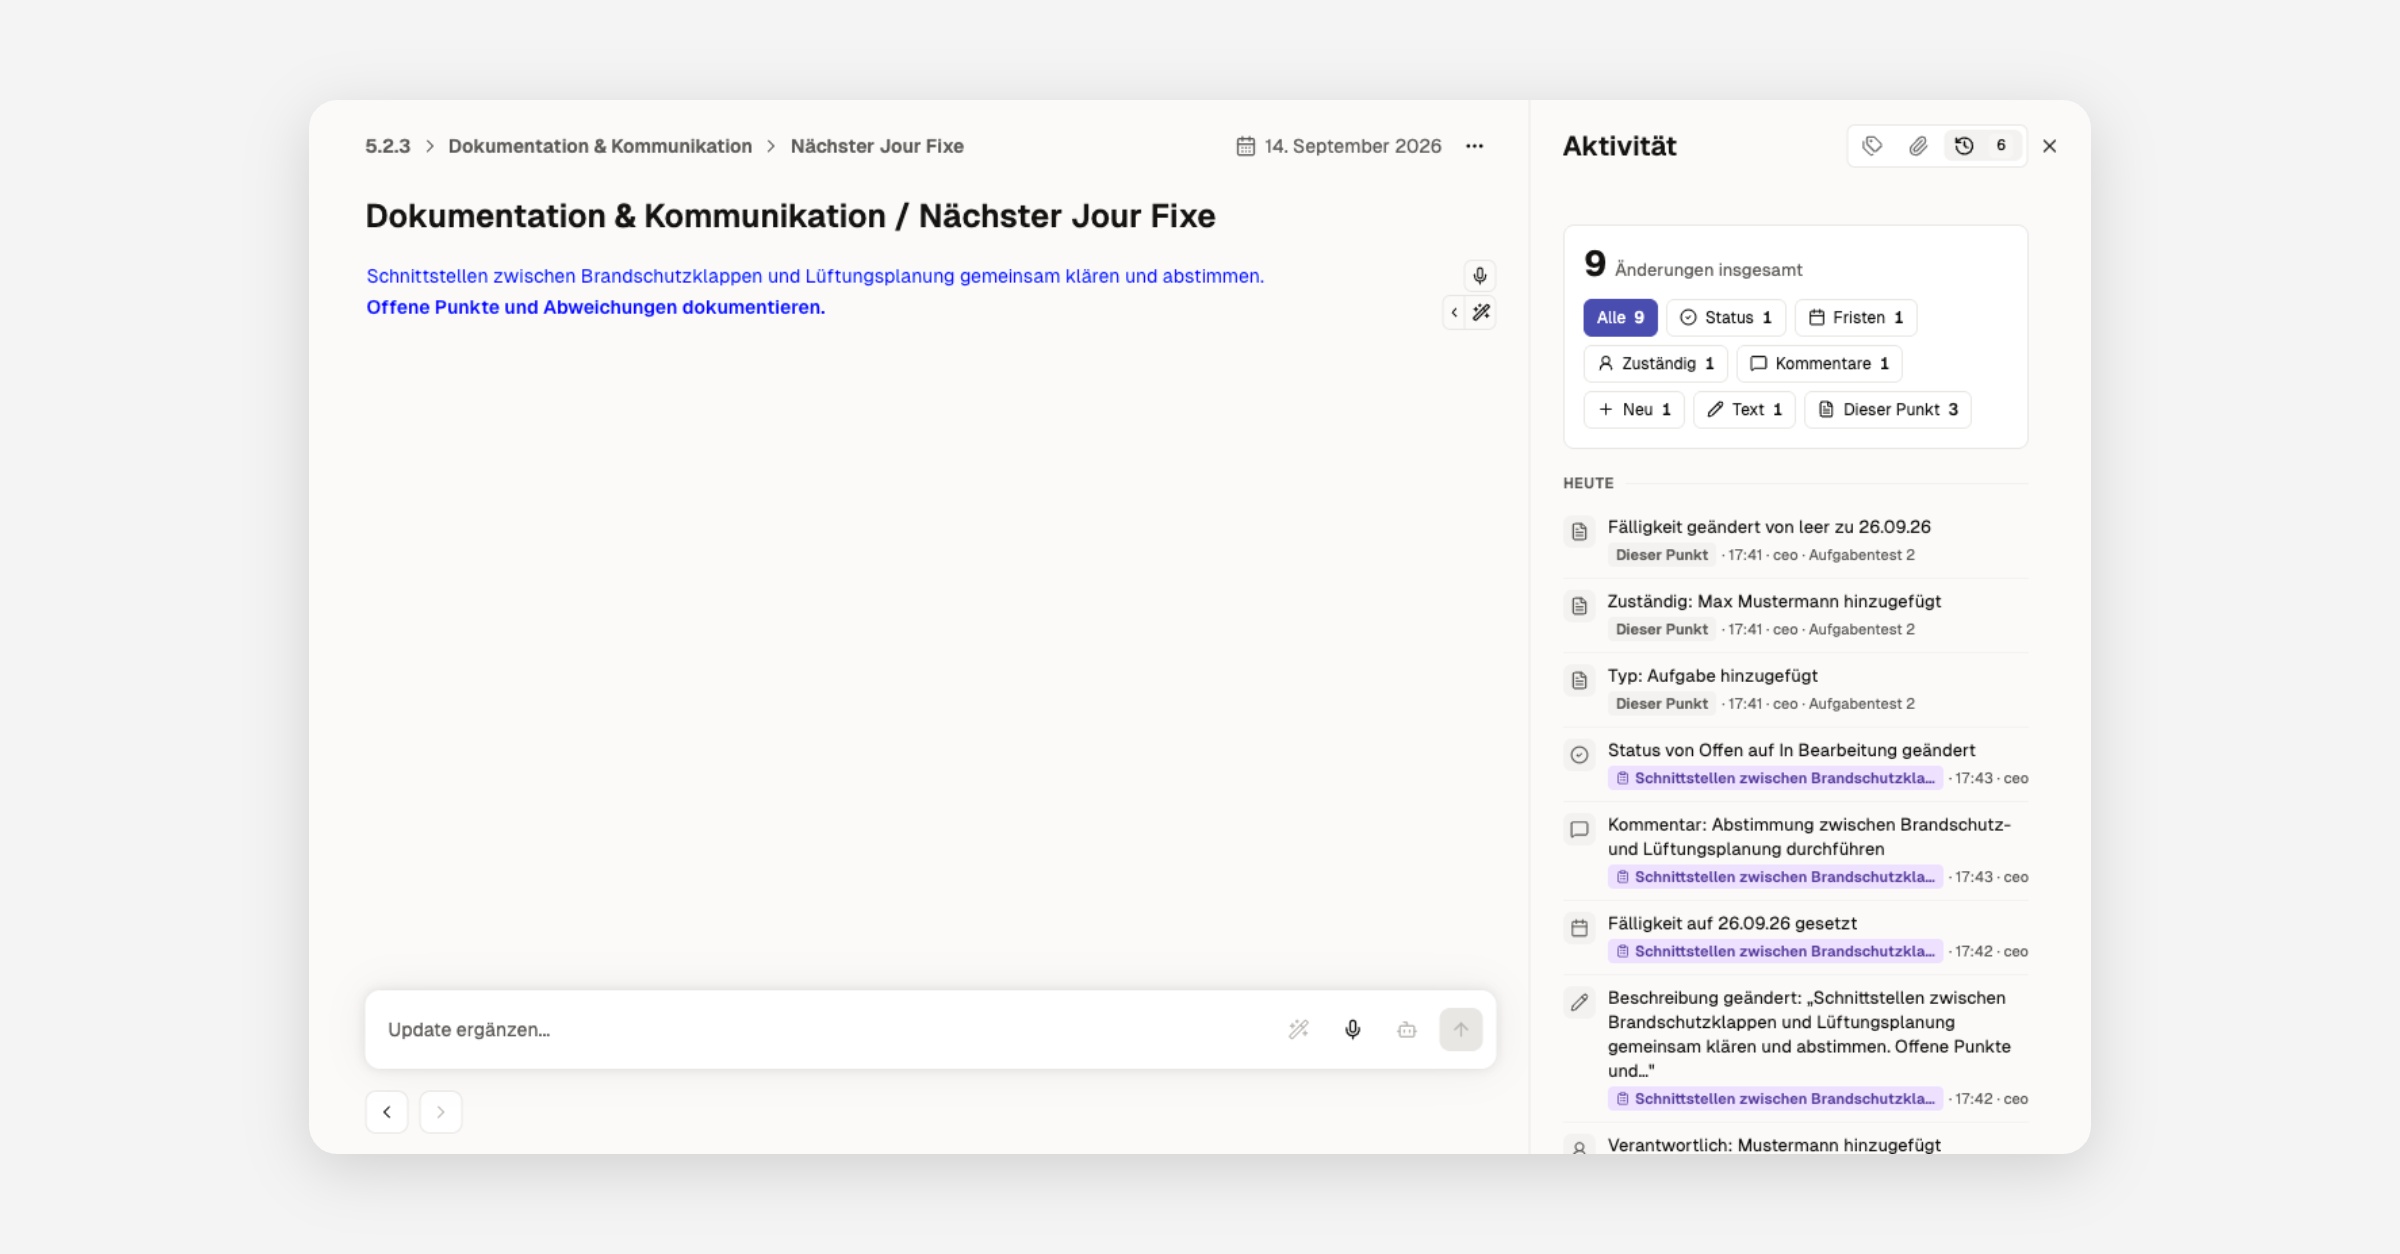The height and width of the screenshot is (1254, 2400).
Task: Filter activity by Dieser Punkt
Action: point(1888,409)
